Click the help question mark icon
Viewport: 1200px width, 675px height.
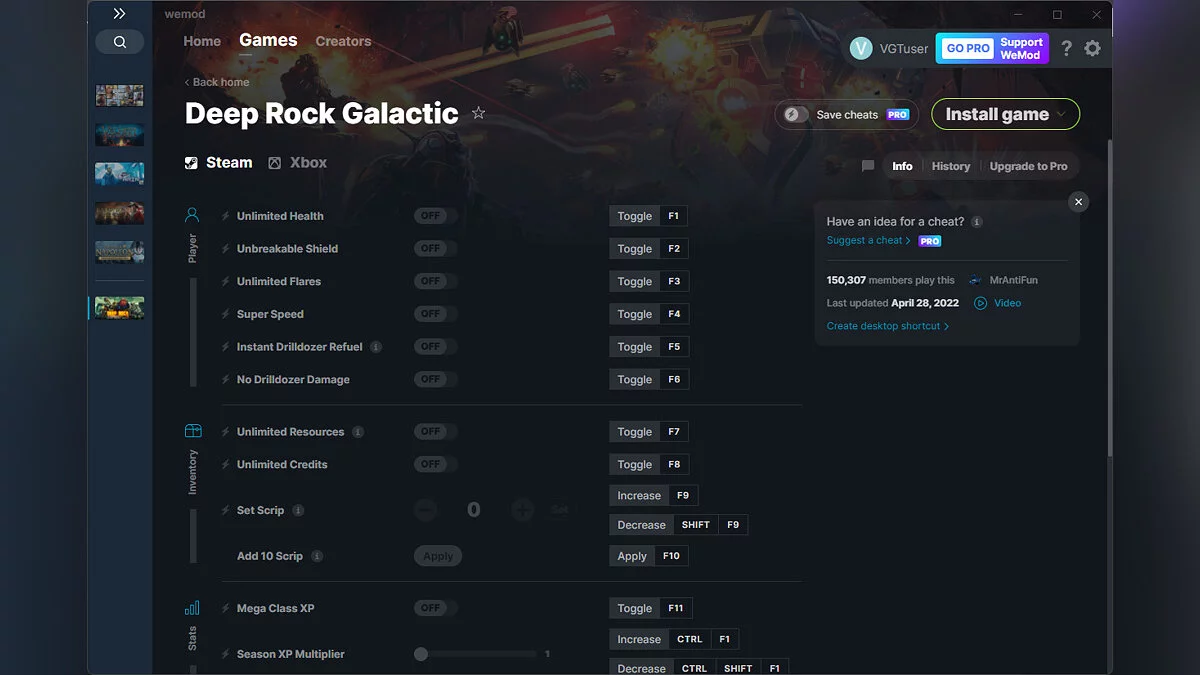tap(1065, 47)
